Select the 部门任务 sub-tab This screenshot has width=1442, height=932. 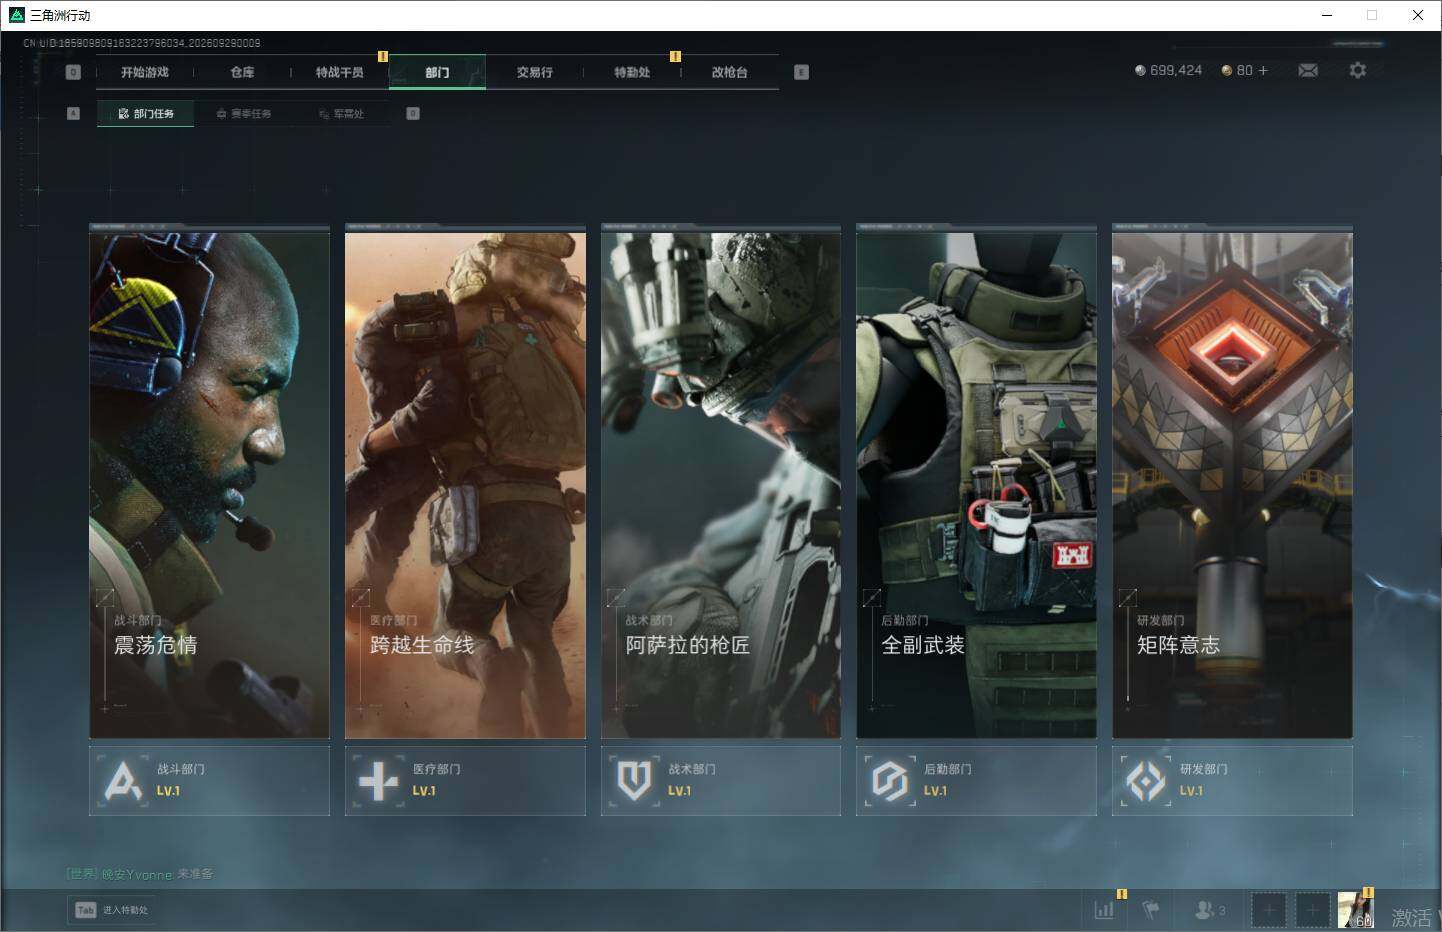(145, 113)
